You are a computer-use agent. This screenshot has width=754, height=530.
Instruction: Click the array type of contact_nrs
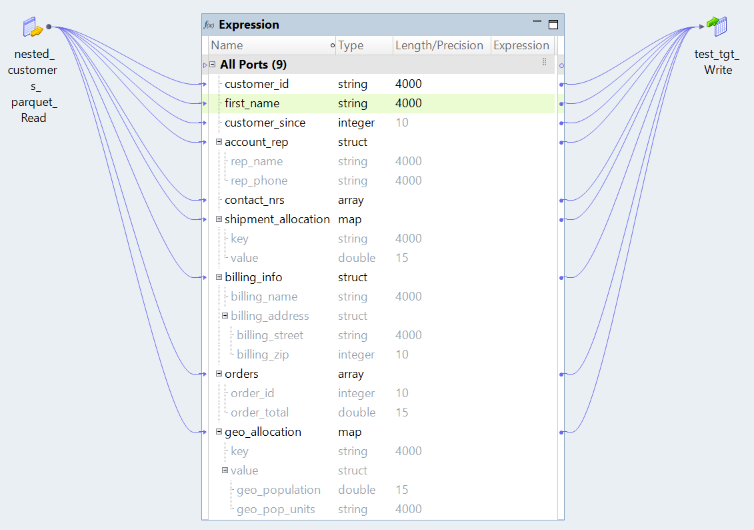[x=351, y=200]
